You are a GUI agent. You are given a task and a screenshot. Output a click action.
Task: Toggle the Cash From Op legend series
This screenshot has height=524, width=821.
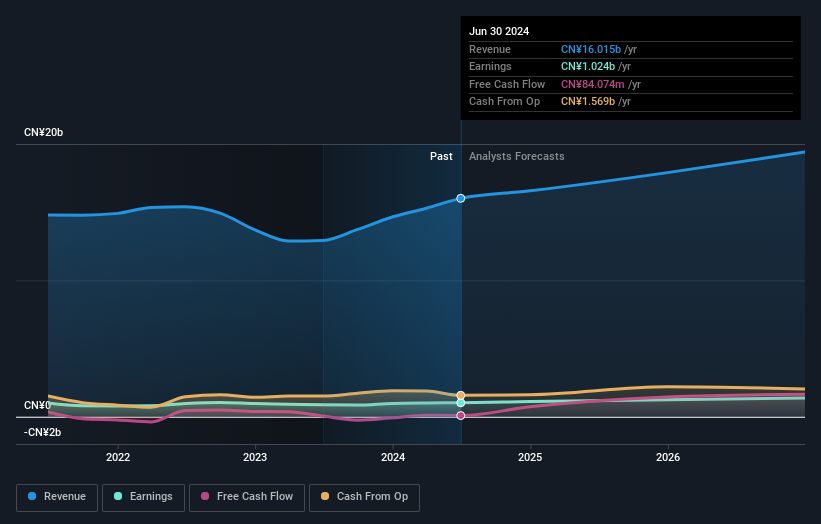pos(364,497)
